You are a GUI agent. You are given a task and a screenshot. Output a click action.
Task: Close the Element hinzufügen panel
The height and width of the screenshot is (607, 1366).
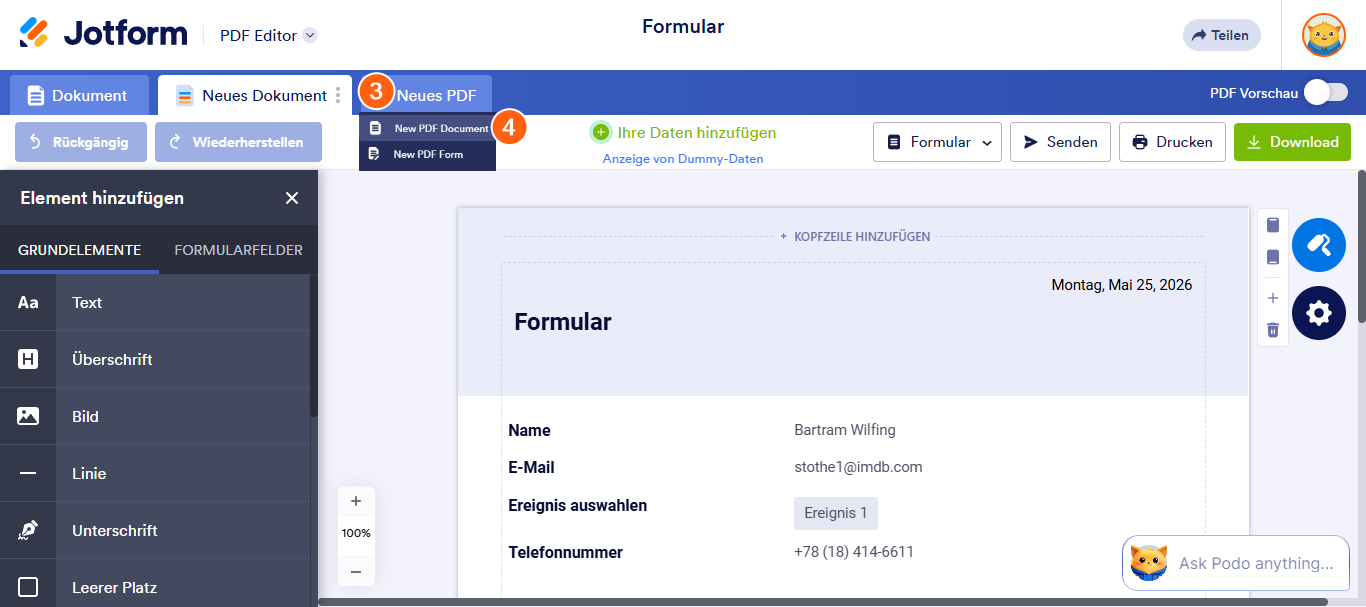click(x=292, y=198)
